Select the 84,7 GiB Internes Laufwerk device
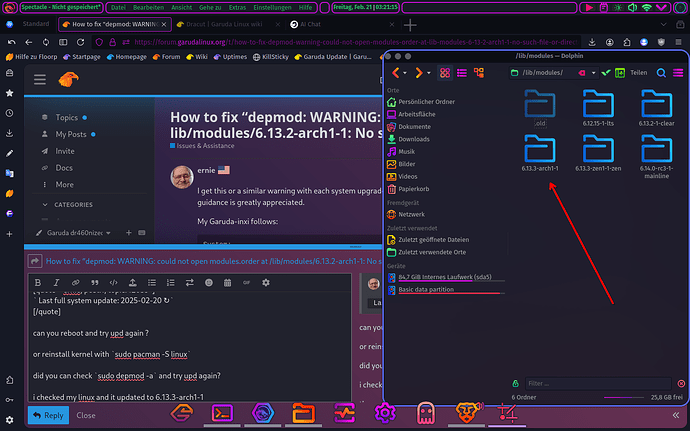 [x=445, y=277]
